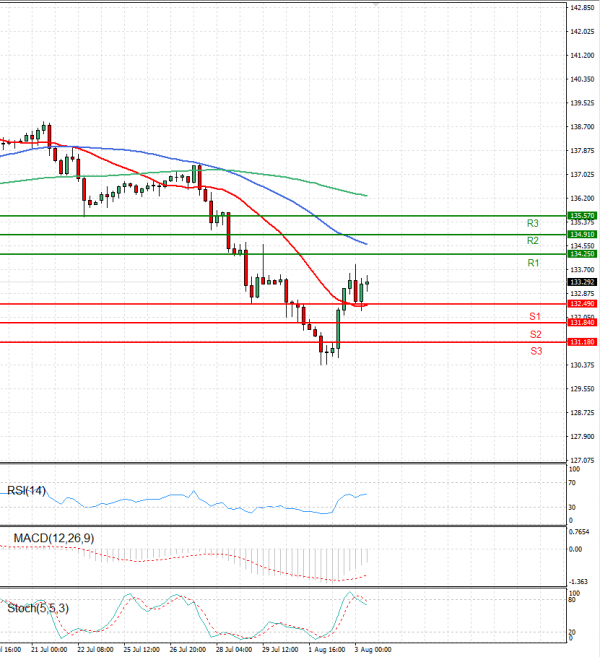600x657 pixels.
Task: Select the 134.910 price level tag
Action: [582, 234]
